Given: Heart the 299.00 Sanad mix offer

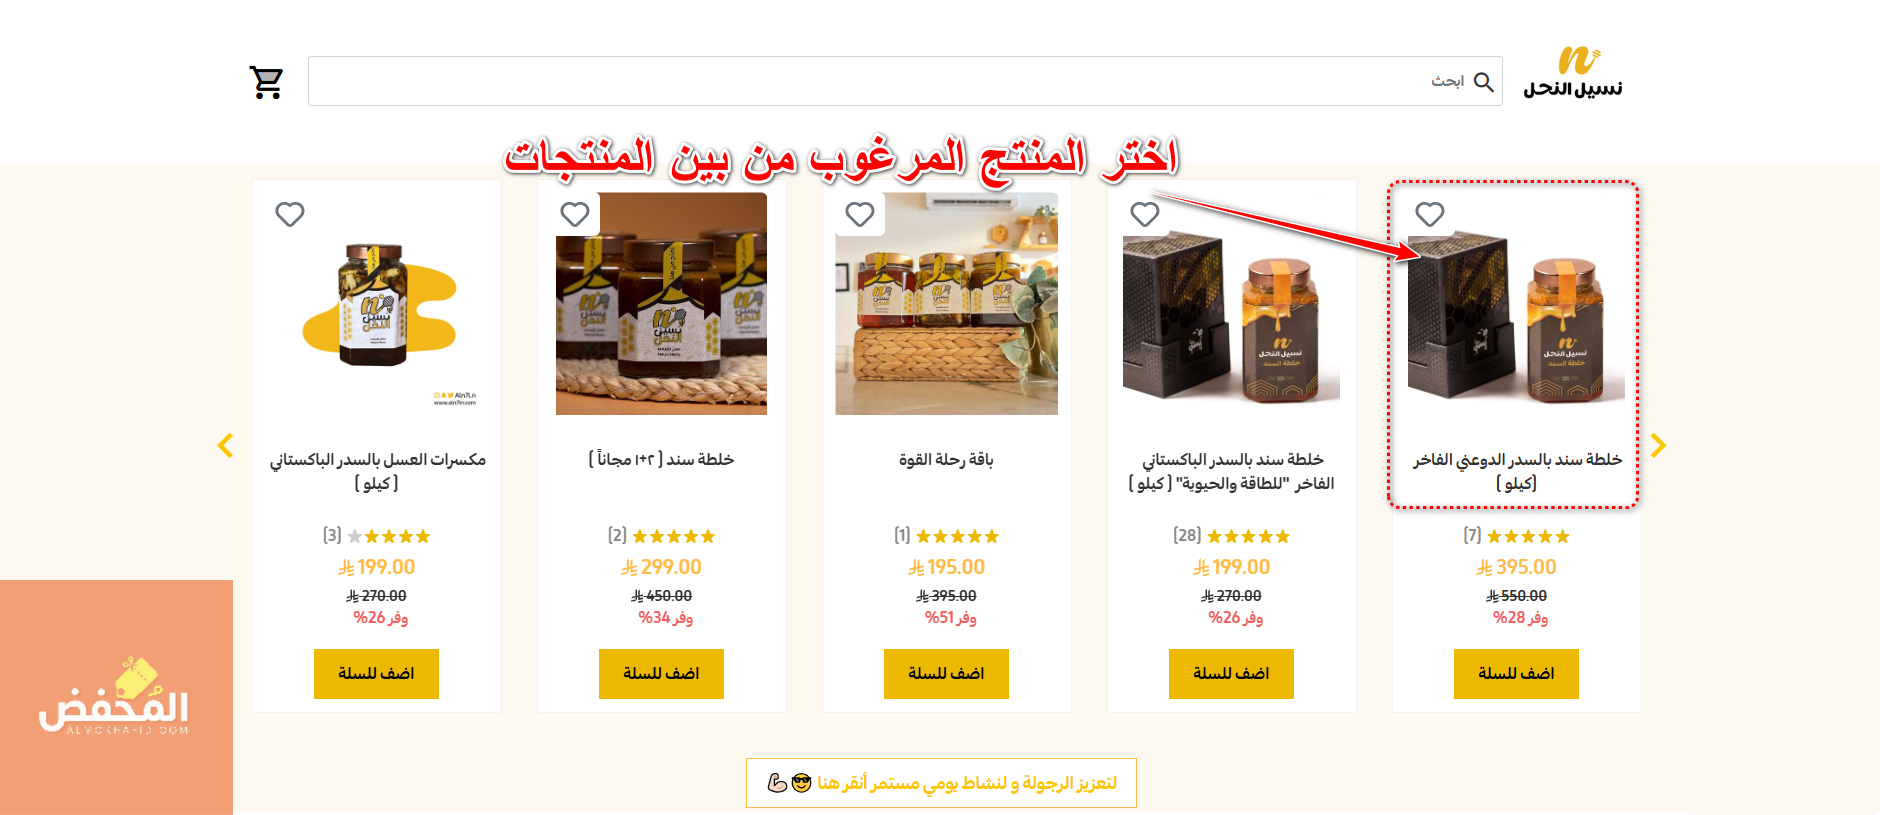Looking at the screenshot, I should click(575, 214).
